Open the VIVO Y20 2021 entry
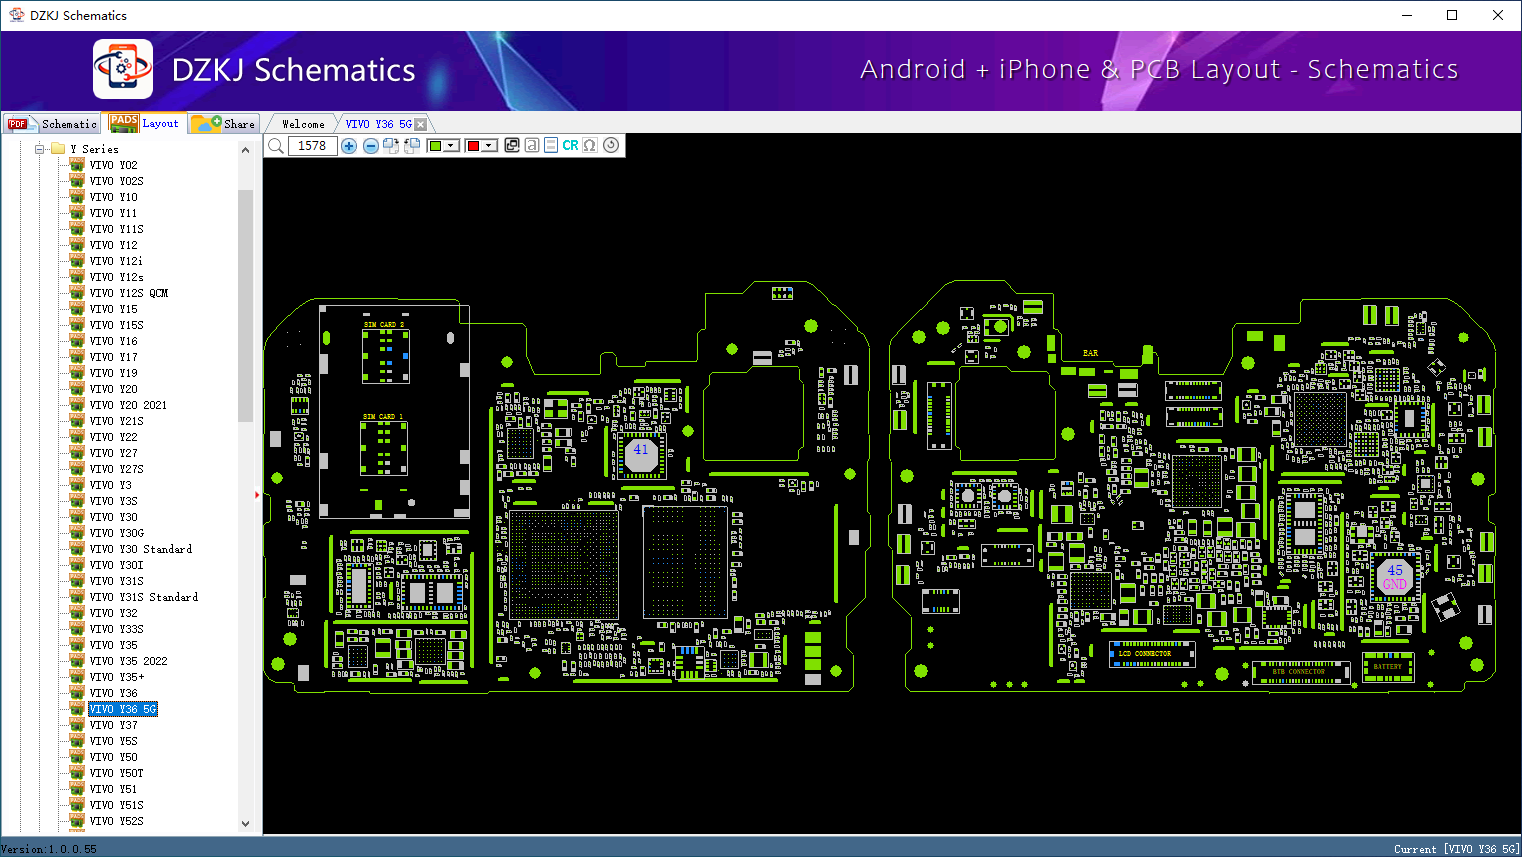Viewport: 1522px width, 857px height. (x=128, y=405)
